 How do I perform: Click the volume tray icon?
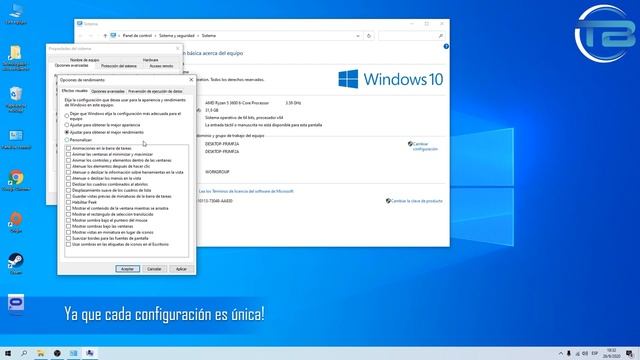click(x=585, y=353)
